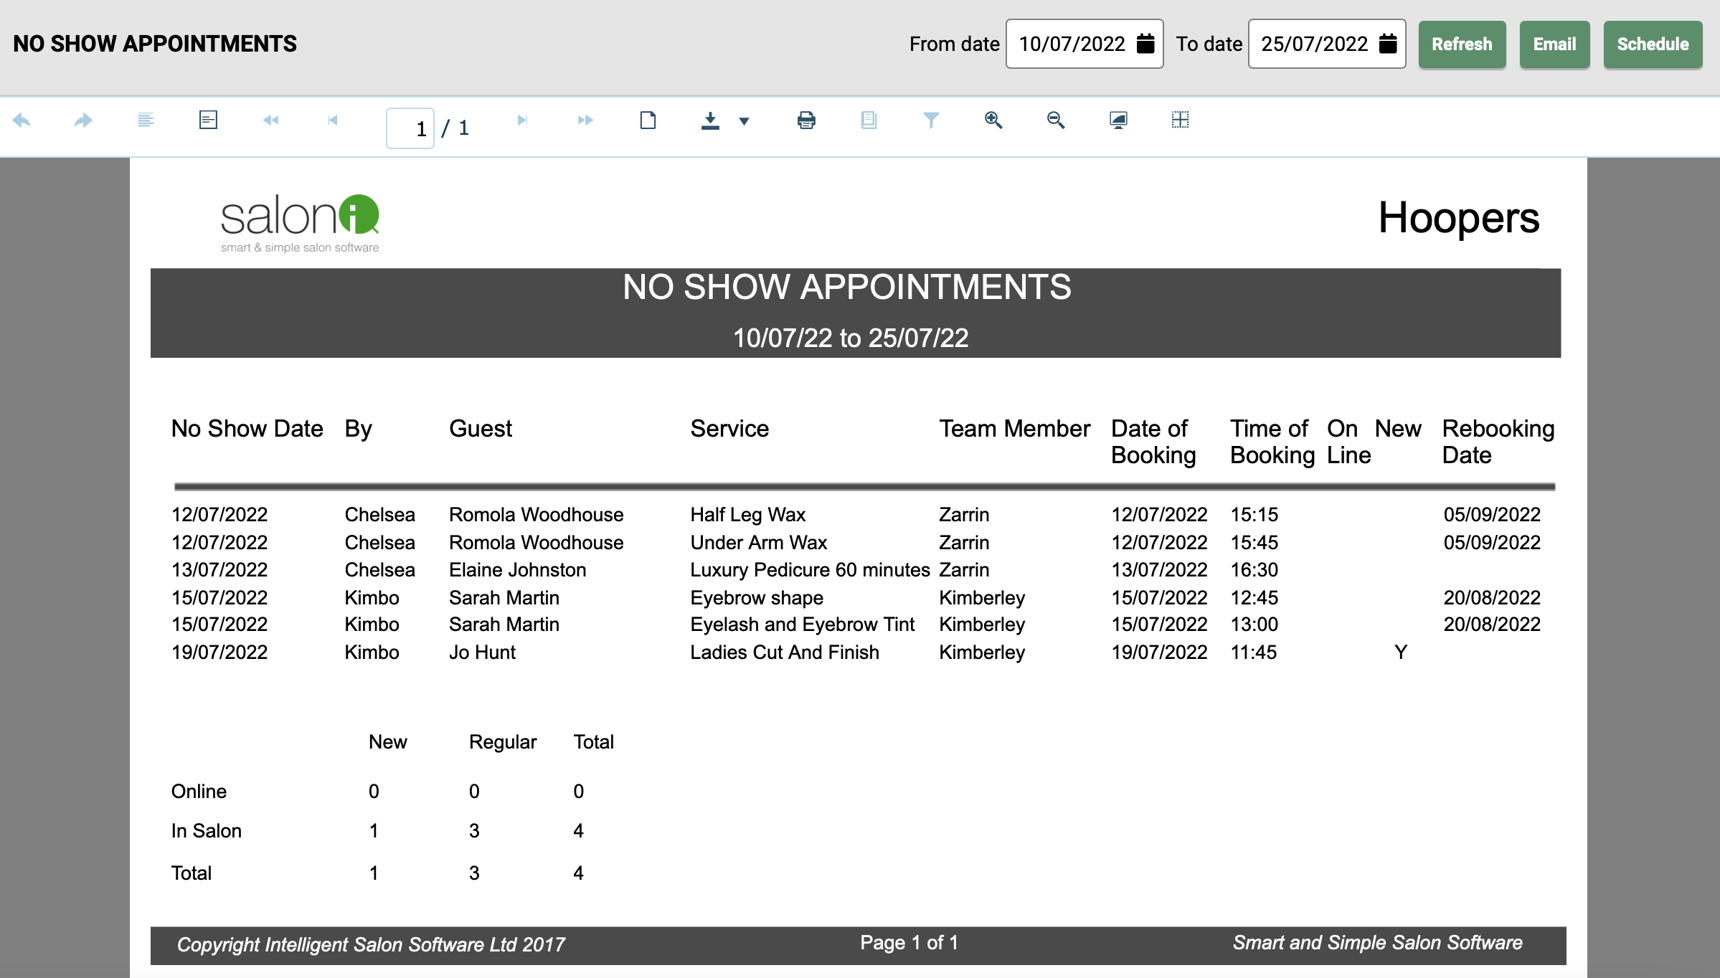The image size is (1720, 978).
Task: Open a new blank document
Action: (648, 120)
